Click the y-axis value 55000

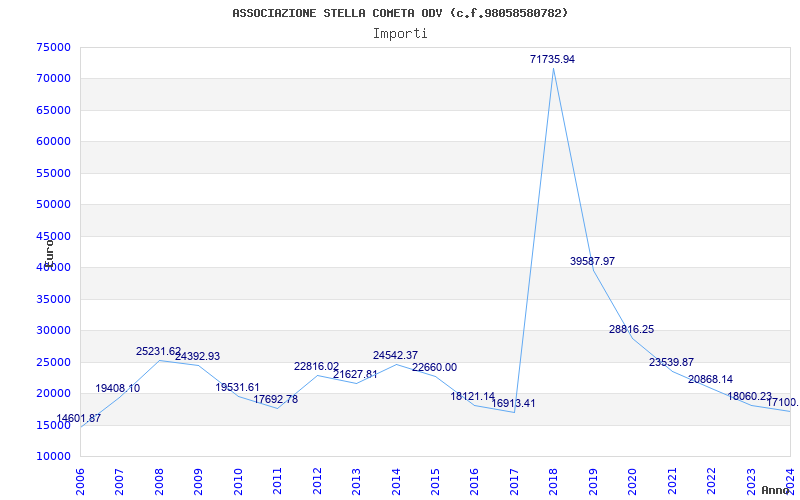(x=54, y=173)
